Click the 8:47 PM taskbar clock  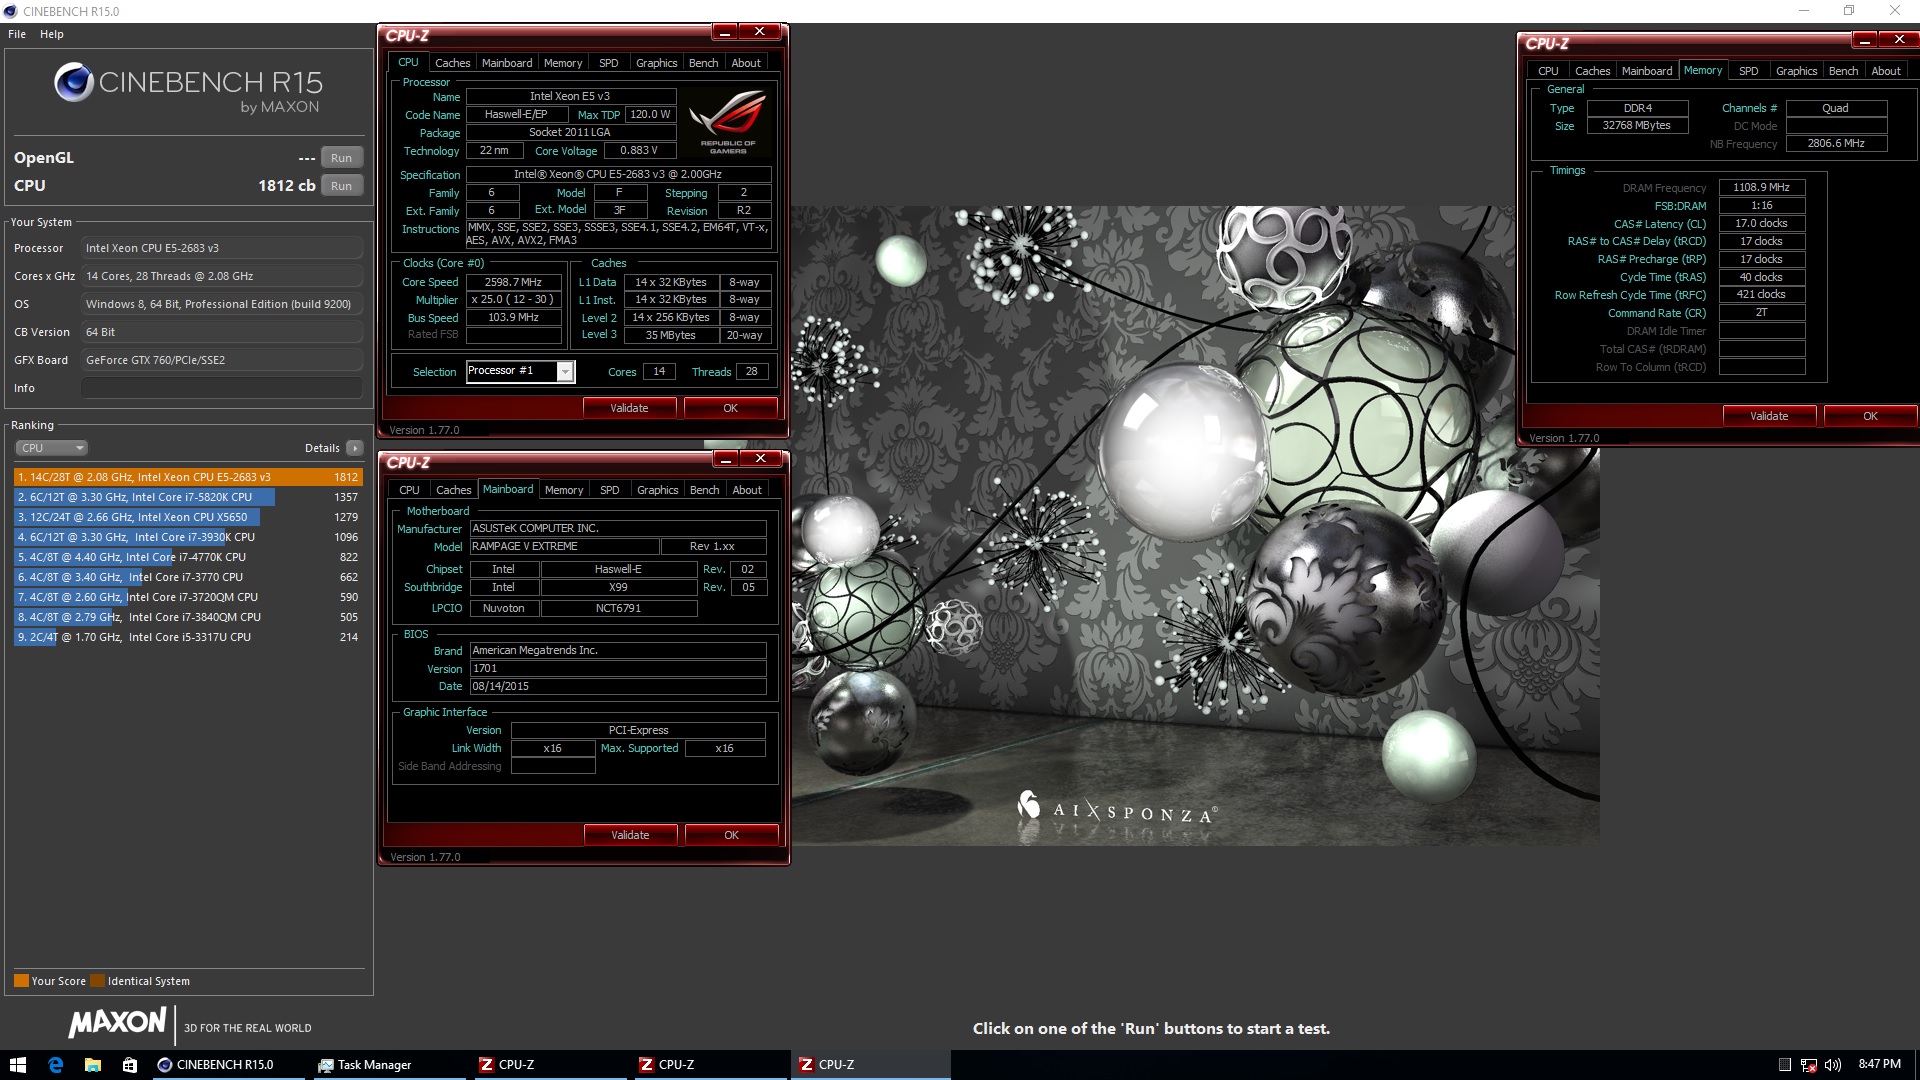click(1879, 1064)
